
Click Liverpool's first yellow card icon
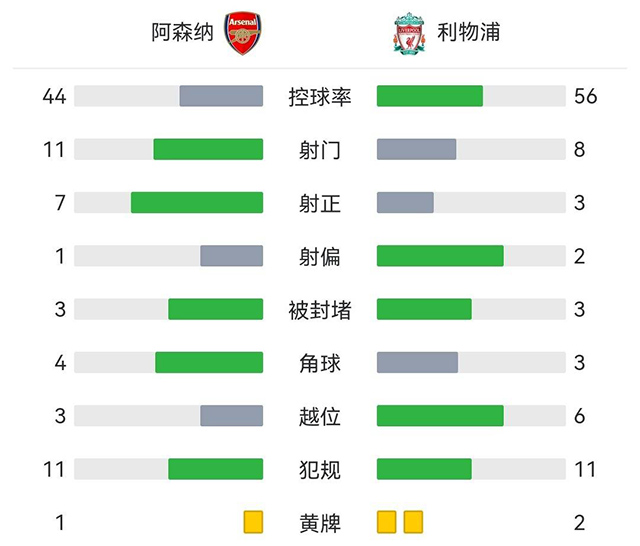387,522
